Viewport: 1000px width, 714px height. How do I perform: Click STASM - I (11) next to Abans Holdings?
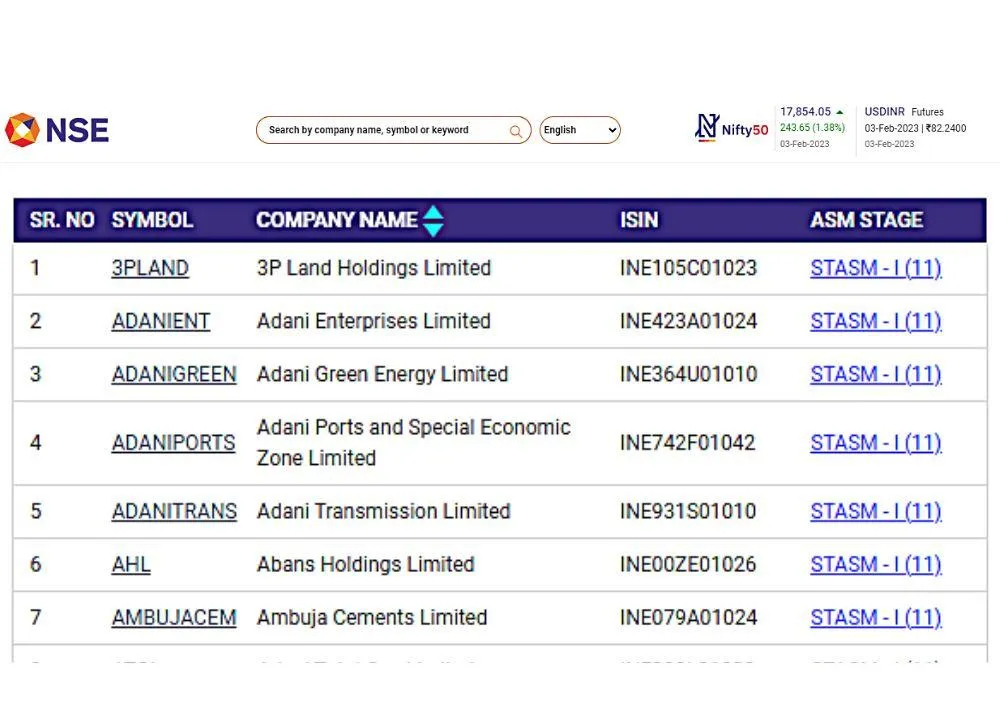pos(875,564)
